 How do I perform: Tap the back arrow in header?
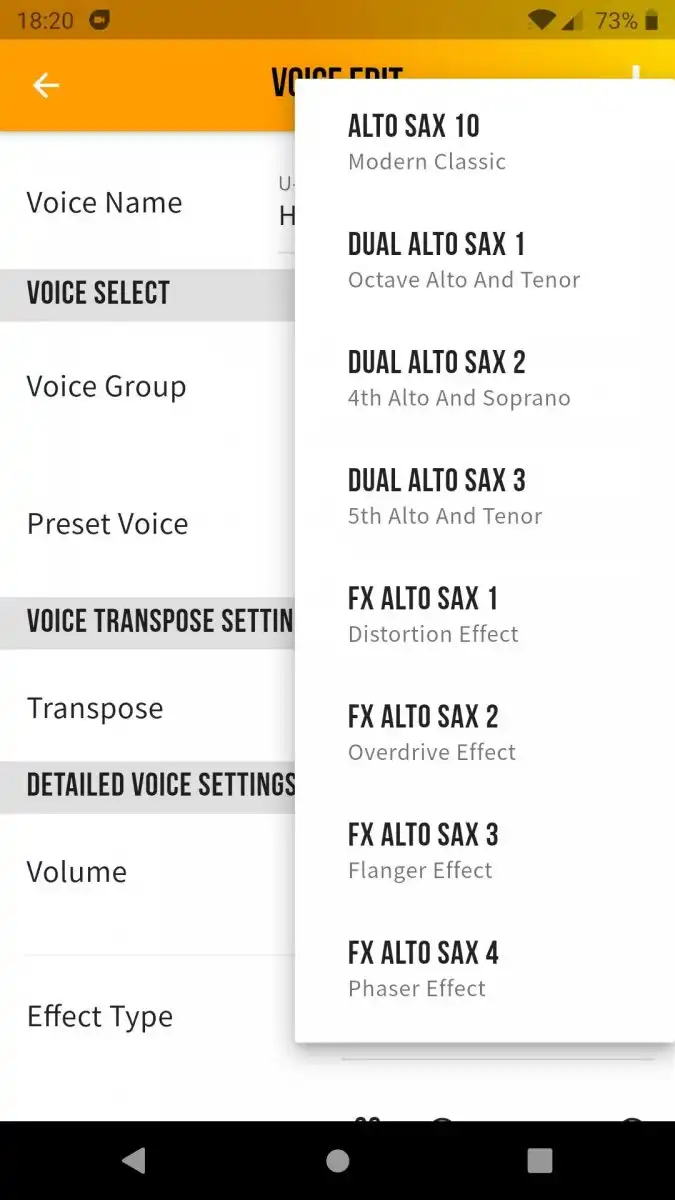46,86
